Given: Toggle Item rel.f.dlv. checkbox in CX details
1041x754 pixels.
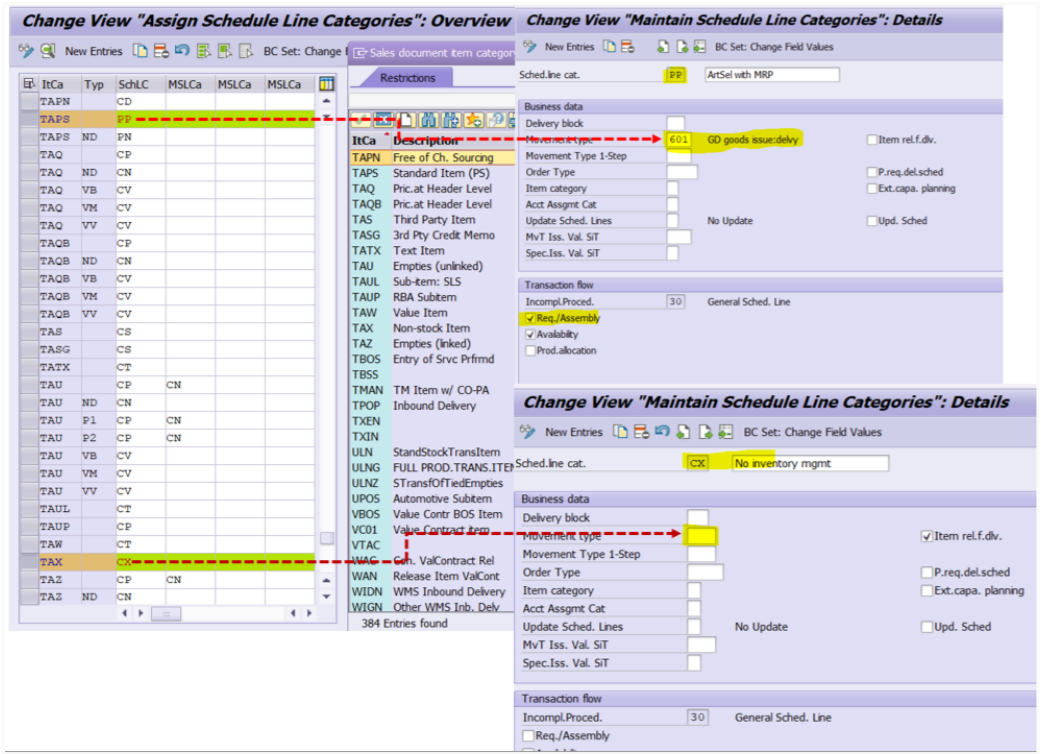Looking at the screenshot, I should 926,536.
